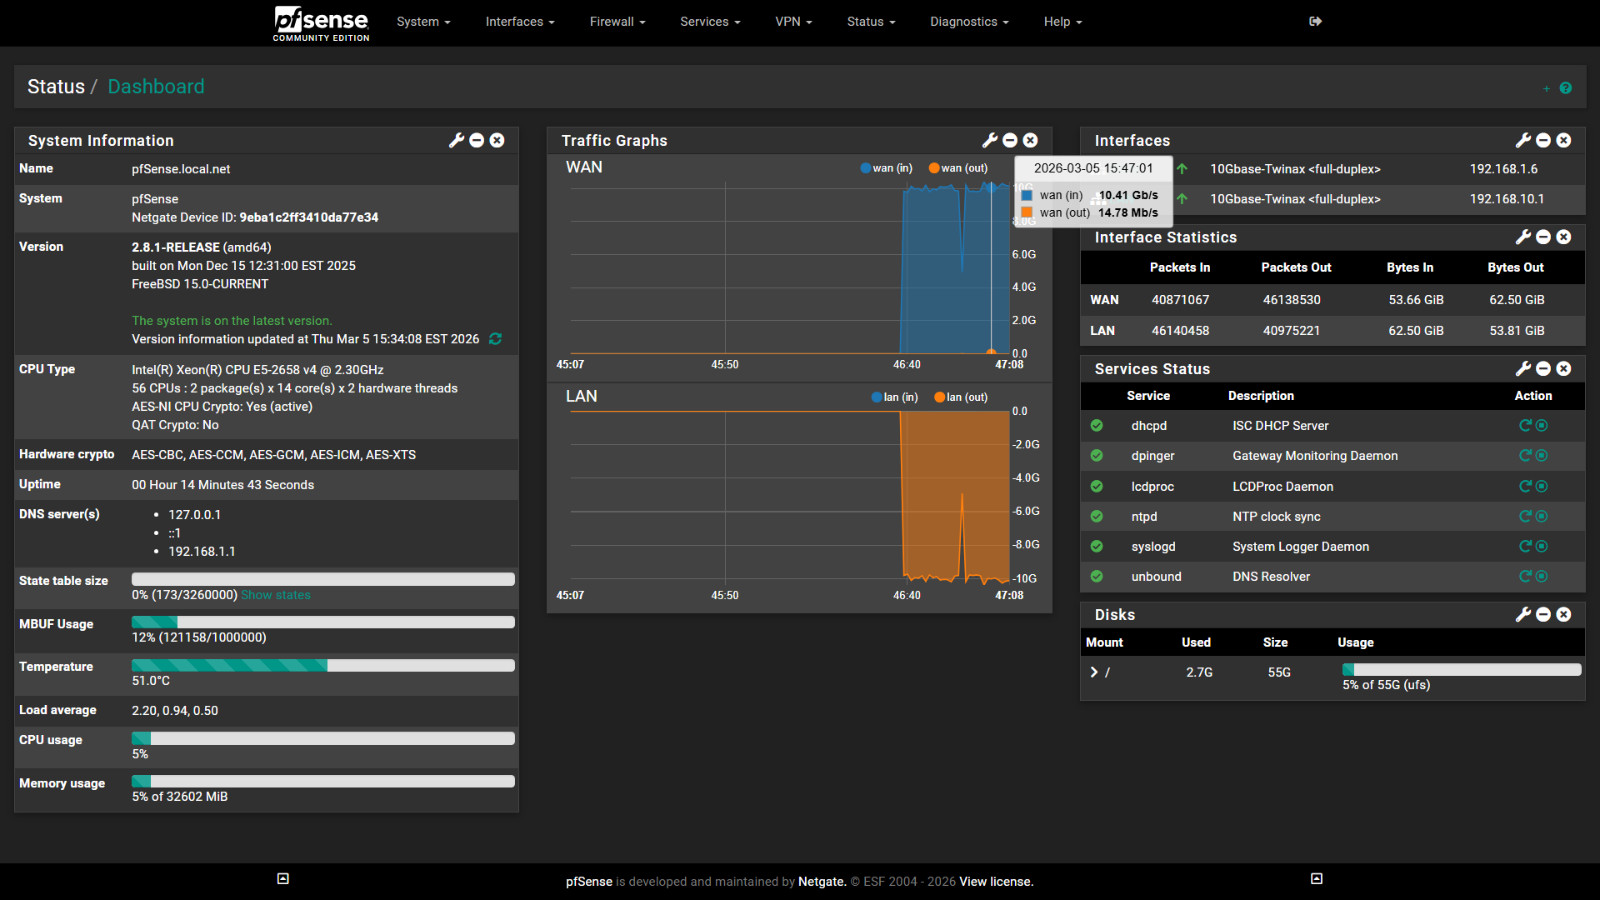The height and width of the screenshot is (900, 1600).
Task: Open the VPN menu
Action: 793,22
